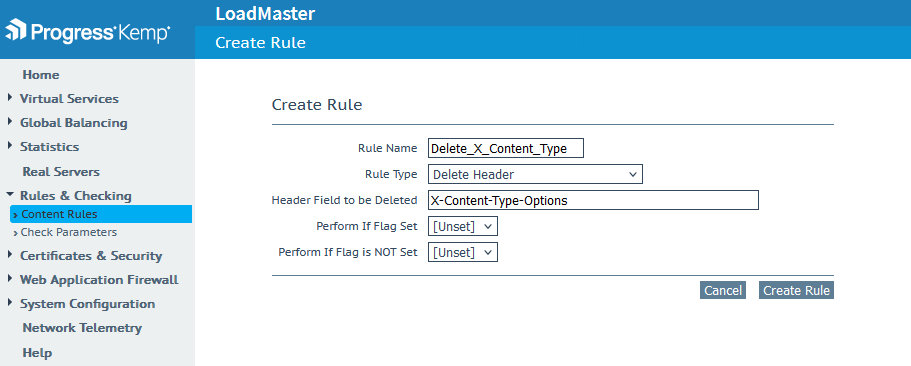Click the Create Rule button
911x366 pixels.
(x=796, y=290)
